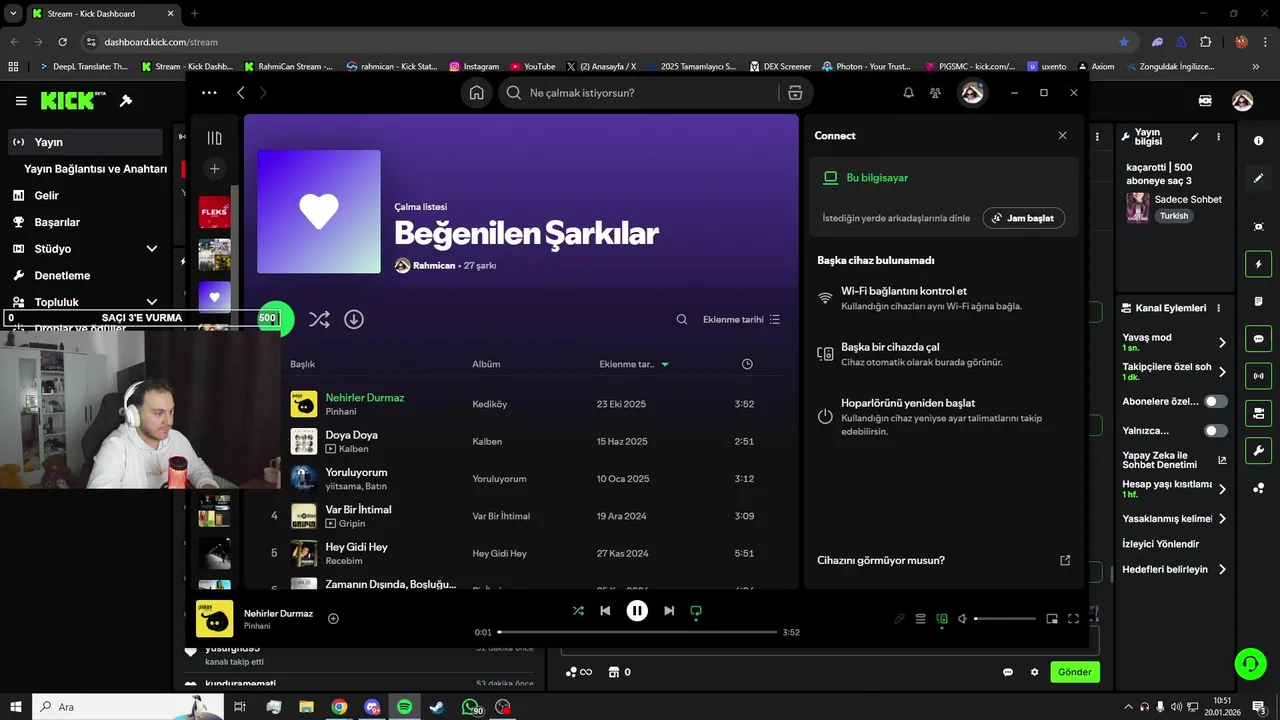Open Eklenme tarihi sort dropdown

point(741,319)
